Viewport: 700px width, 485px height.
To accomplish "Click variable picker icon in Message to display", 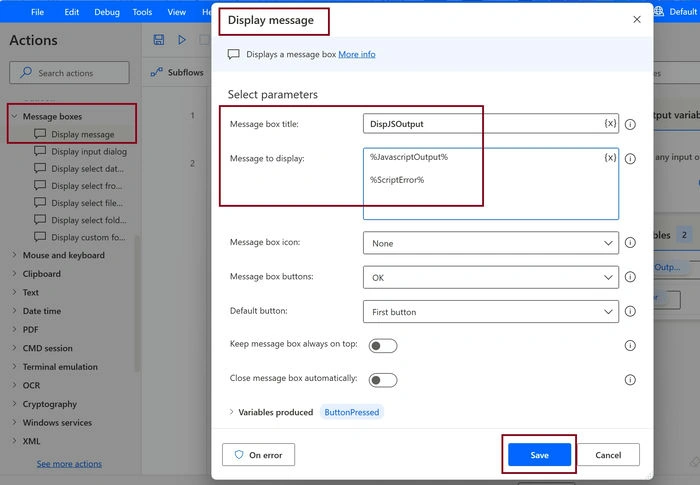I will pos(610,157).
